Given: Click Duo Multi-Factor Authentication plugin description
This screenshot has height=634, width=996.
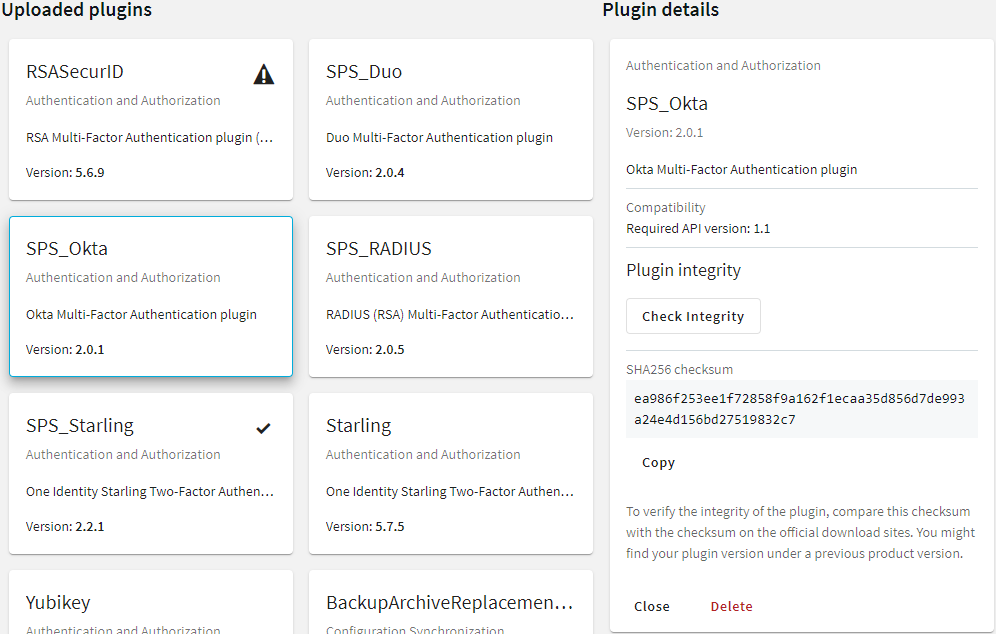Looking at the screenshot, I should [x=440, y=137].
